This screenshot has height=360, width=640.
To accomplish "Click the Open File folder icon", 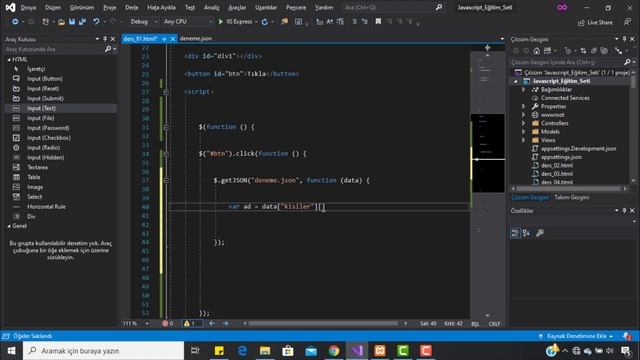I will pyautogui.click(x=61, y=22).
